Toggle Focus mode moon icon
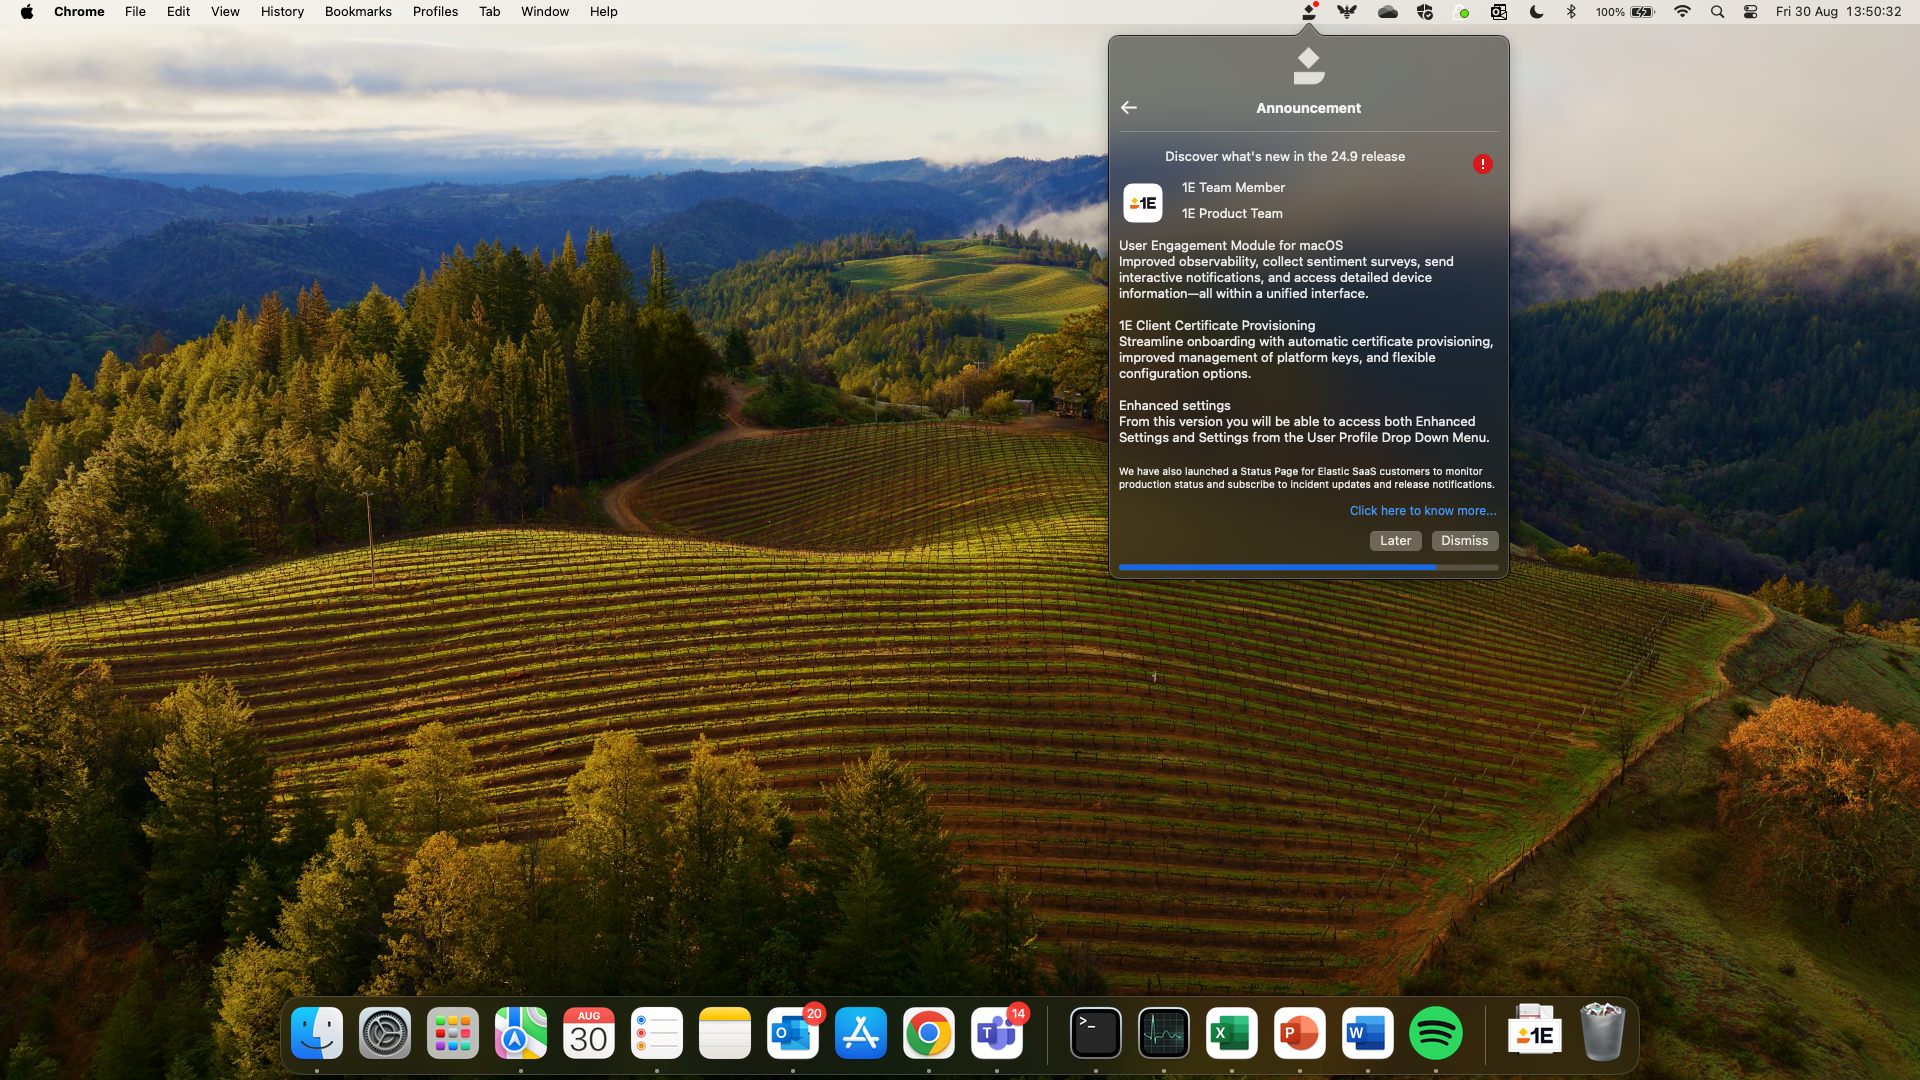This screenshot has width=1920, height=1080. [1536, 12]
